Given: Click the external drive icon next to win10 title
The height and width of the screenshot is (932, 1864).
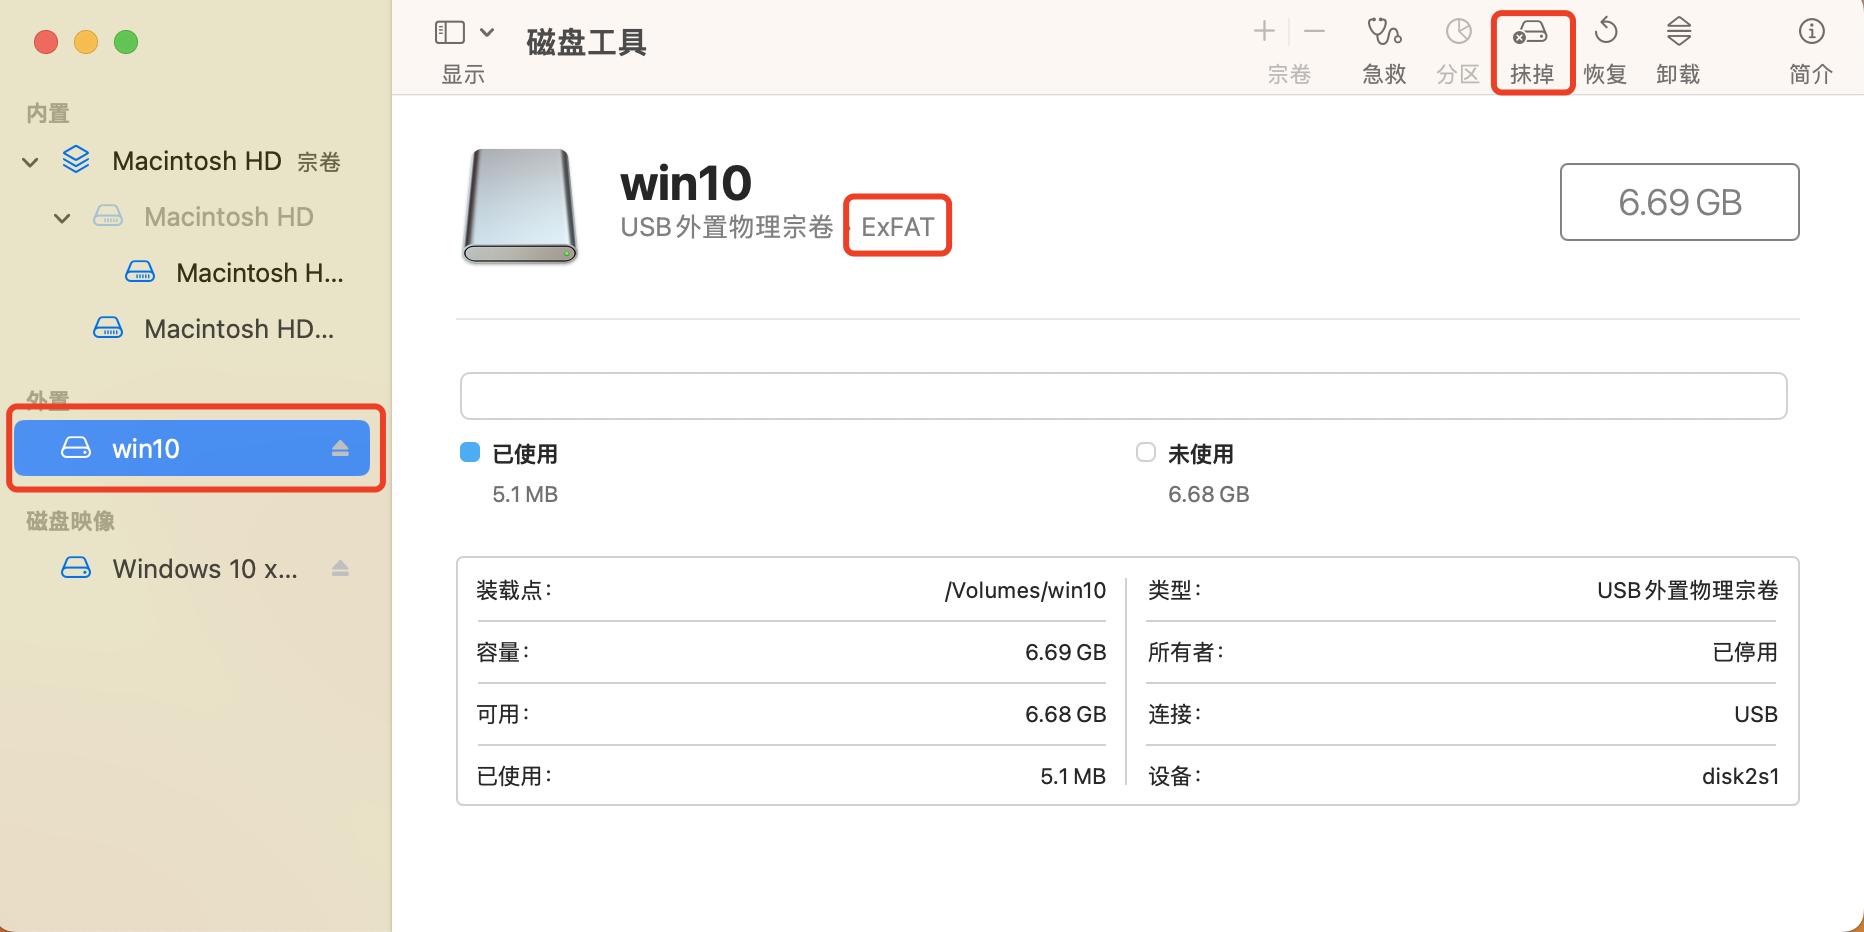Looking at the screenshot, I should [518, 205].
